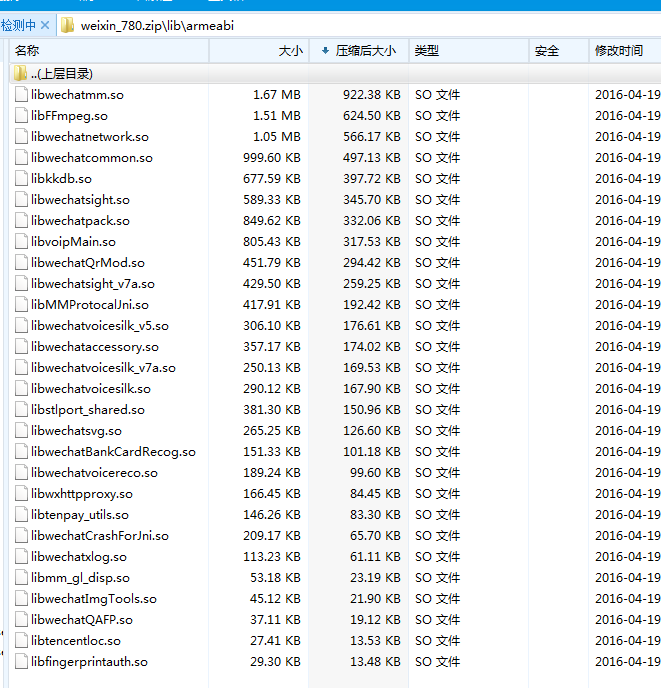Click libkkdb.so file icon
The height and width of the screenshot is (688, 661).
click(x=21, y=179)
